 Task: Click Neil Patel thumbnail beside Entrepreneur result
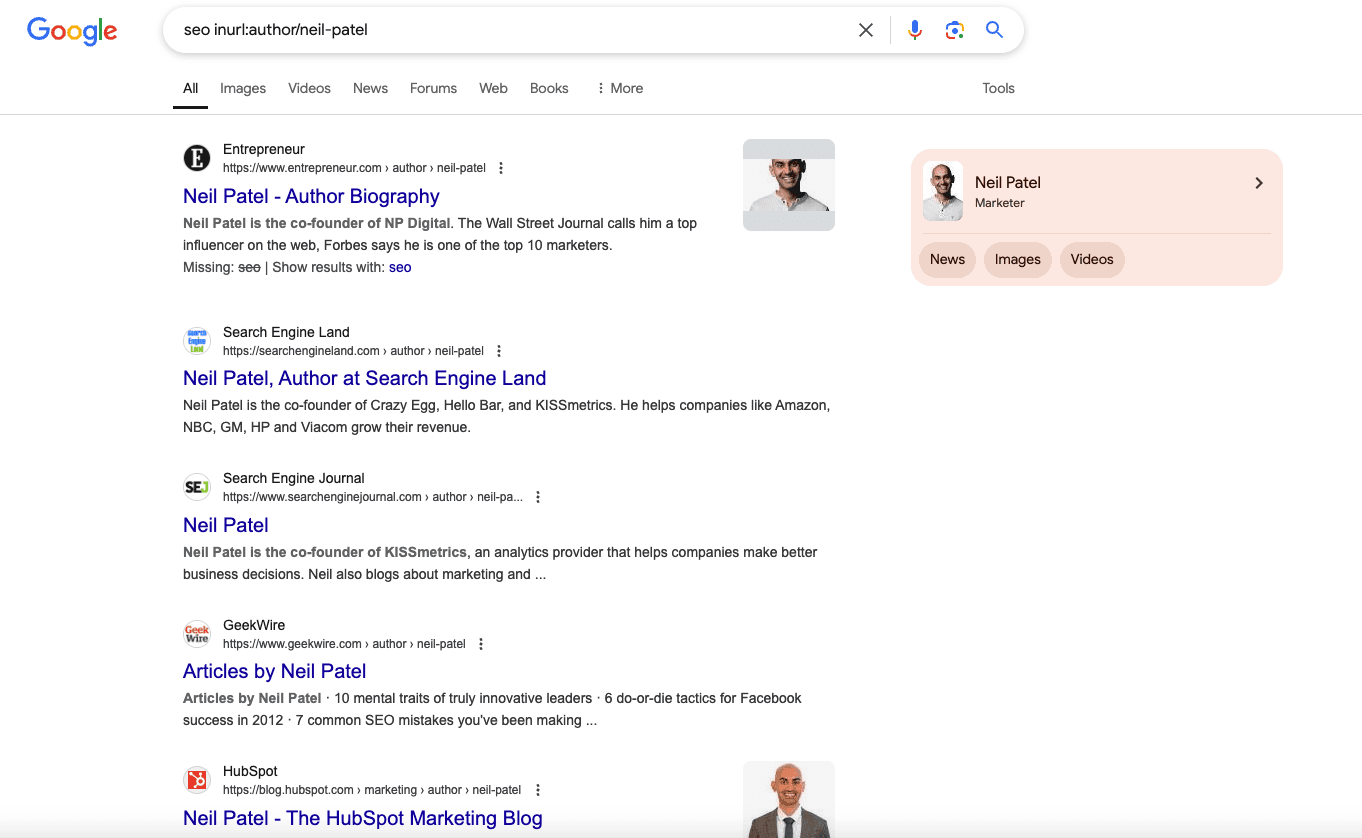pos(788,185)
